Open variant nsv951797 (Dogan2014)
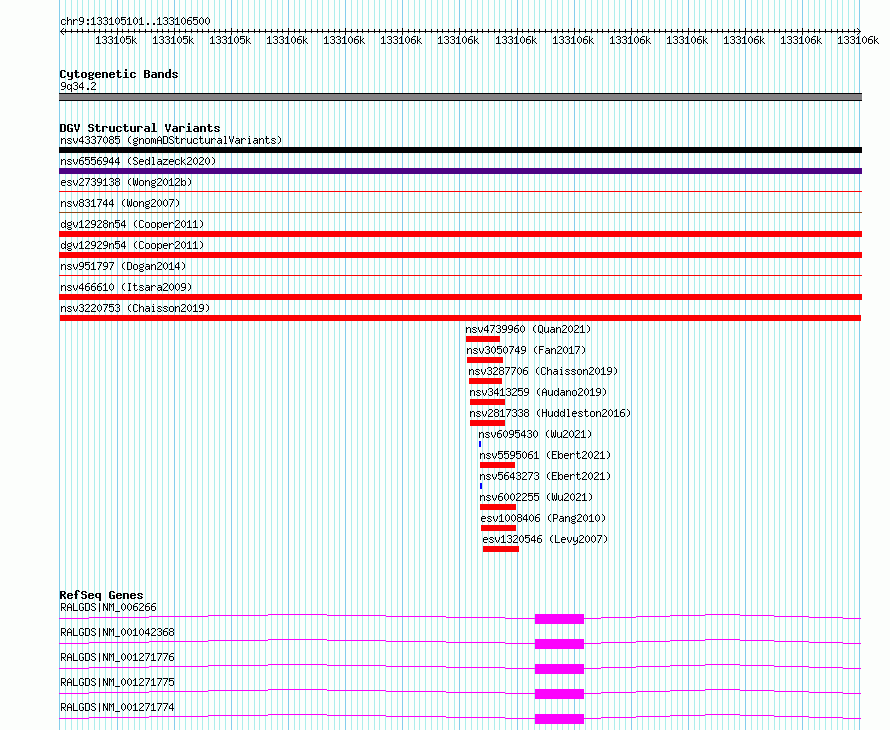 [123, 266]
